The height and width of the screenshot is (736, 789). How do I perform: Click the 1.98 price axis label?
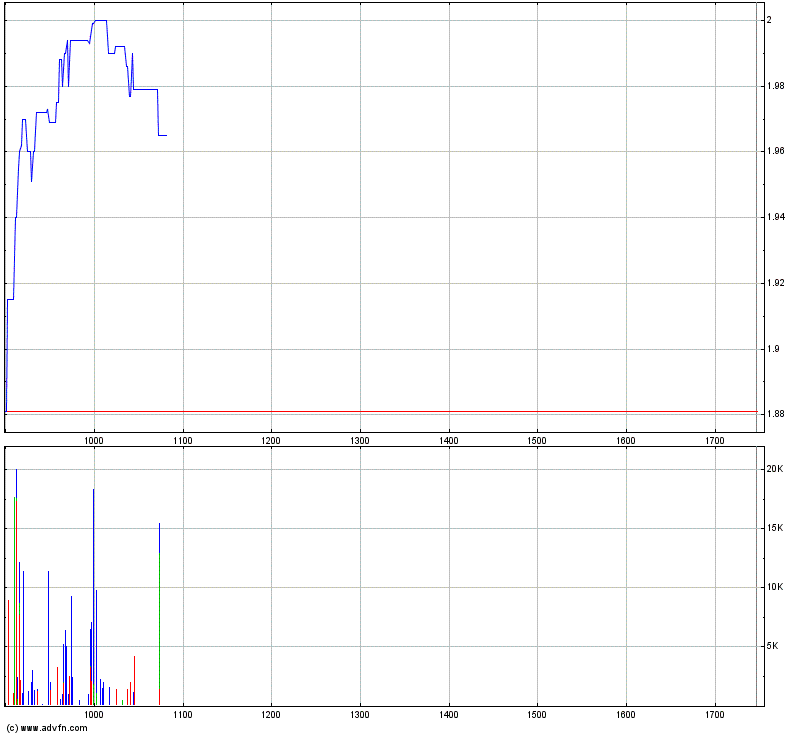click(775, 86)
